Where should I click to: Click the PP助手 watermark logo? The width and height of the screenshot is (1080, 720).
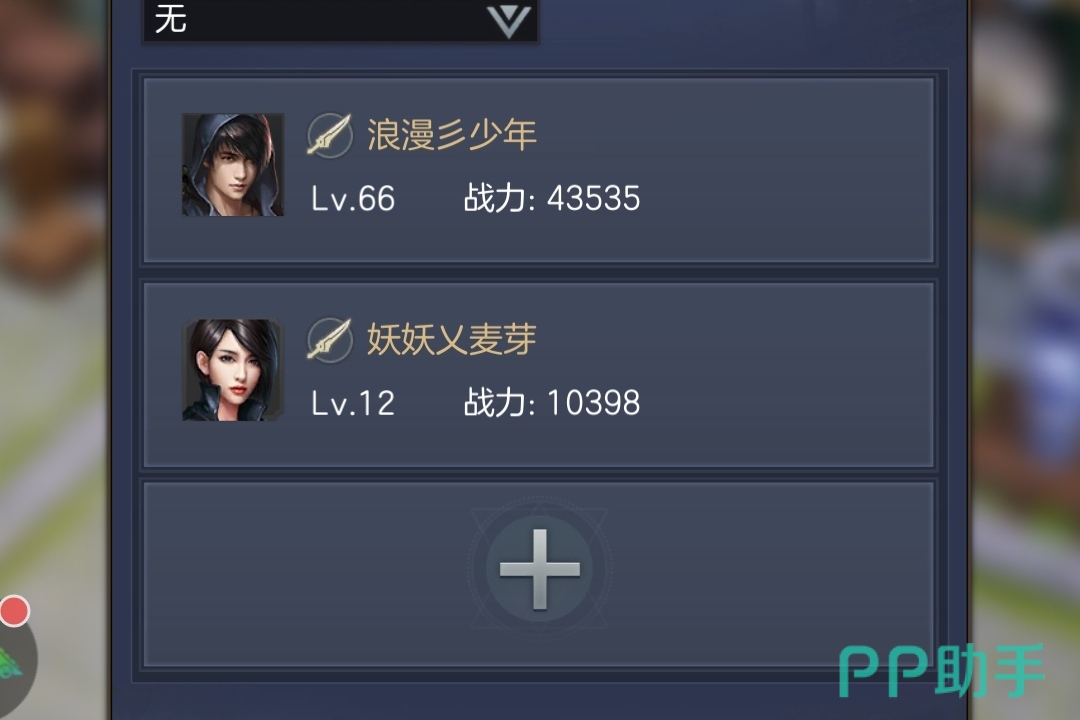(x=942, y=671)
